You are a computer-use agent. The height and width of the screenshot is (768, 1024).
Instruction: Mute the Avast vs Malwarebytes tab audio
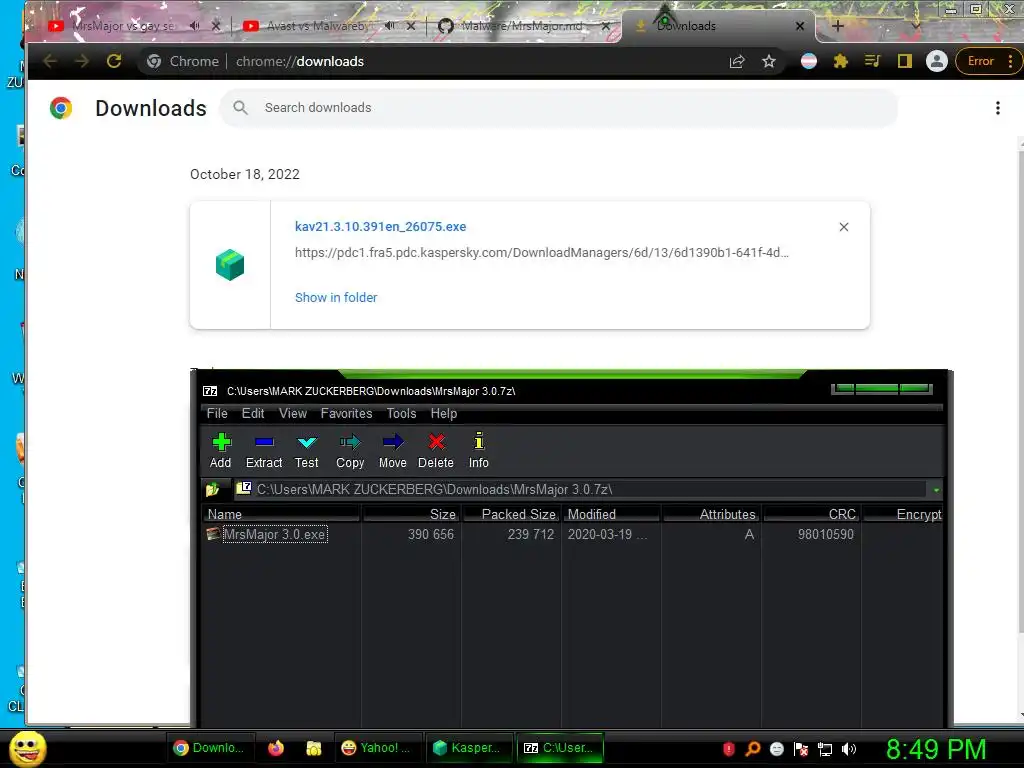390,26
